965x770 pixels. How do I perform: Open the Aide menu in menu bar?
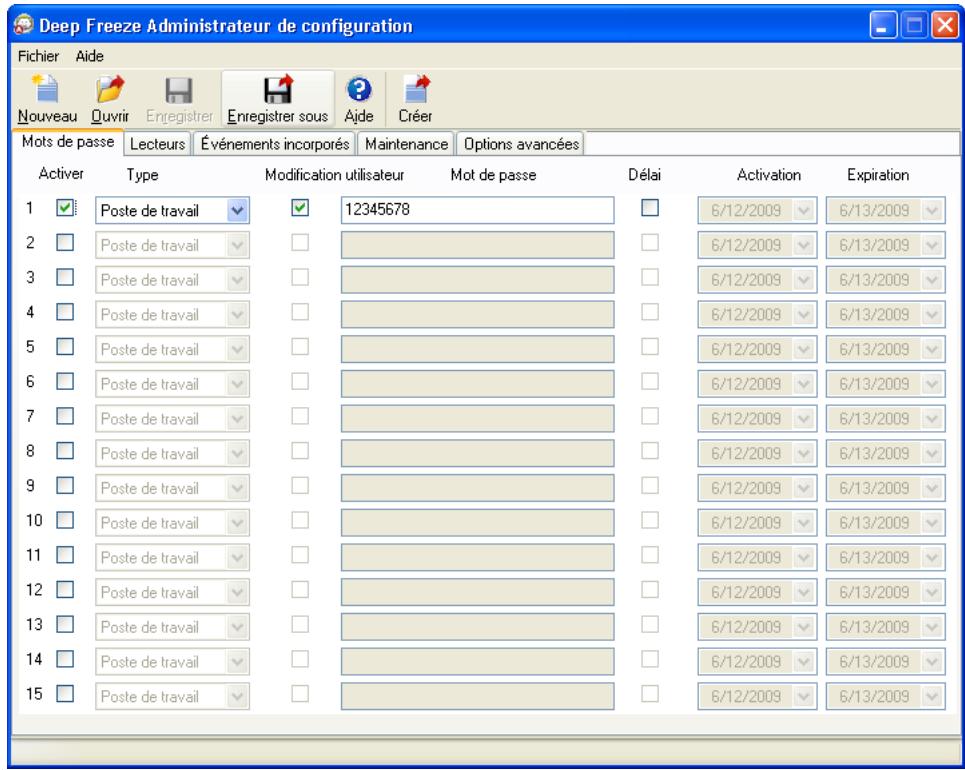click(89, 56)
